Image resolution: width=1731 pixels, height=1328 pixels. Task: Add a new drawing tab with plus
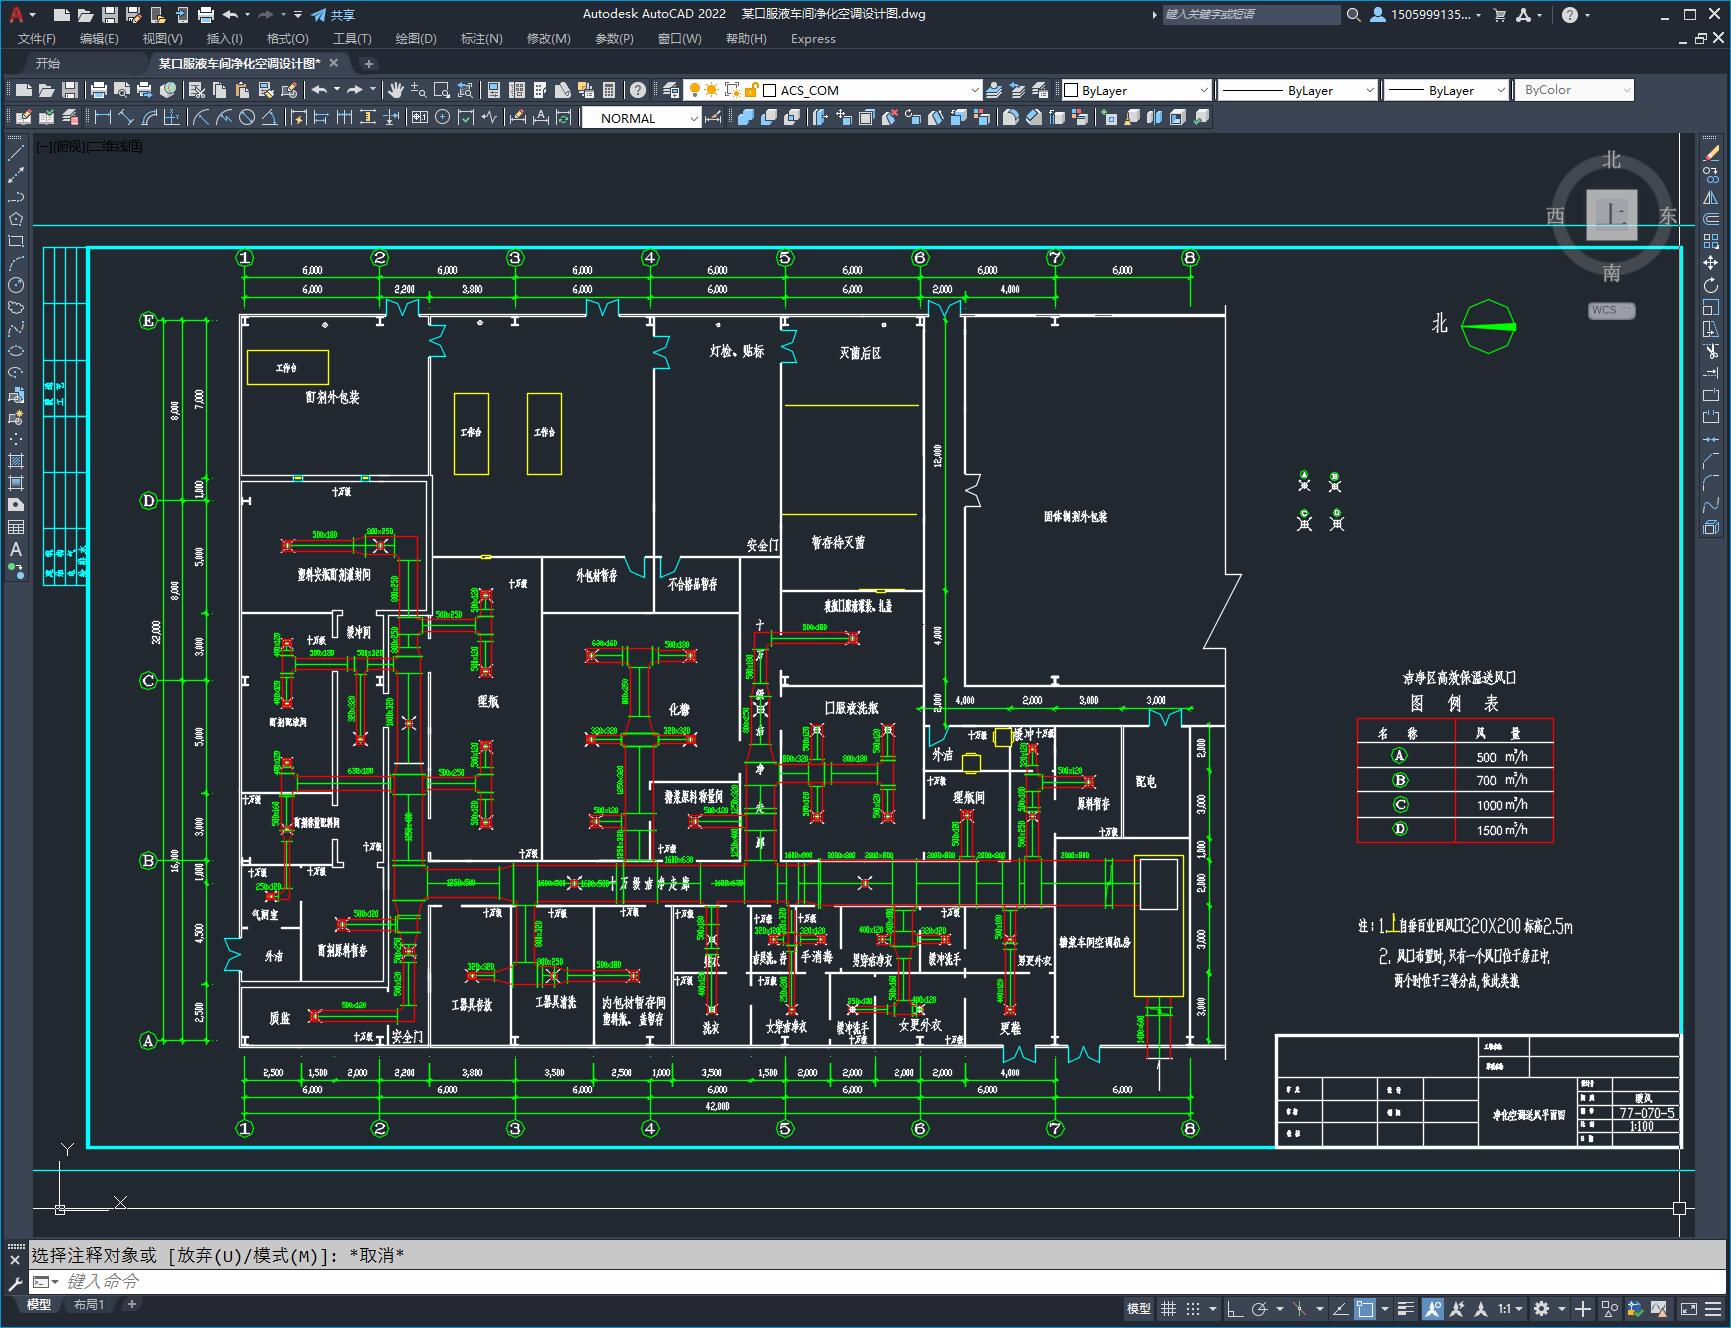(x=368, y=63)
